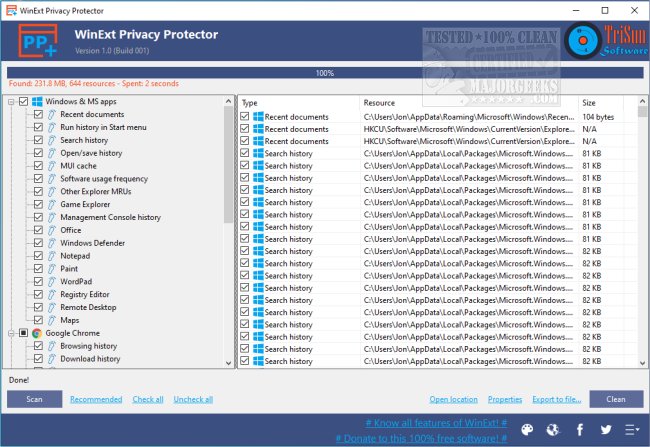This screenshot has width=650, height=447.
Task: Click the Recommended link
Action: tap(96, 399)
